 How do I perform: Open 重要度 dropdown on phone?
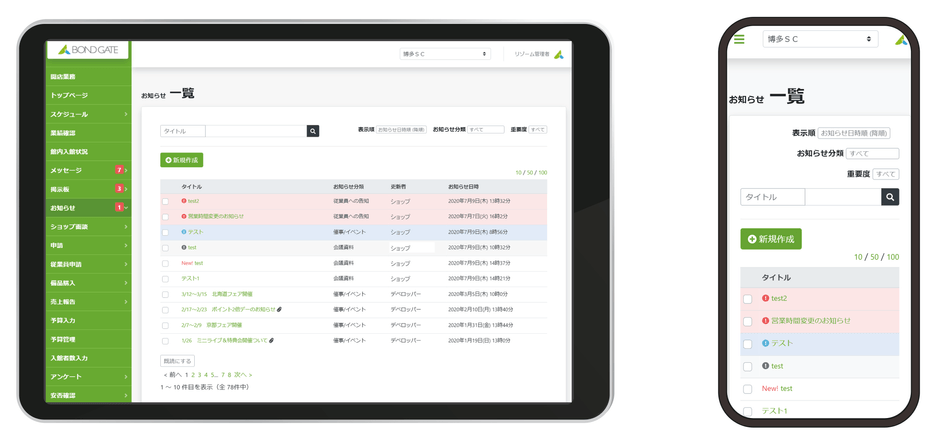tap(885, 174)
